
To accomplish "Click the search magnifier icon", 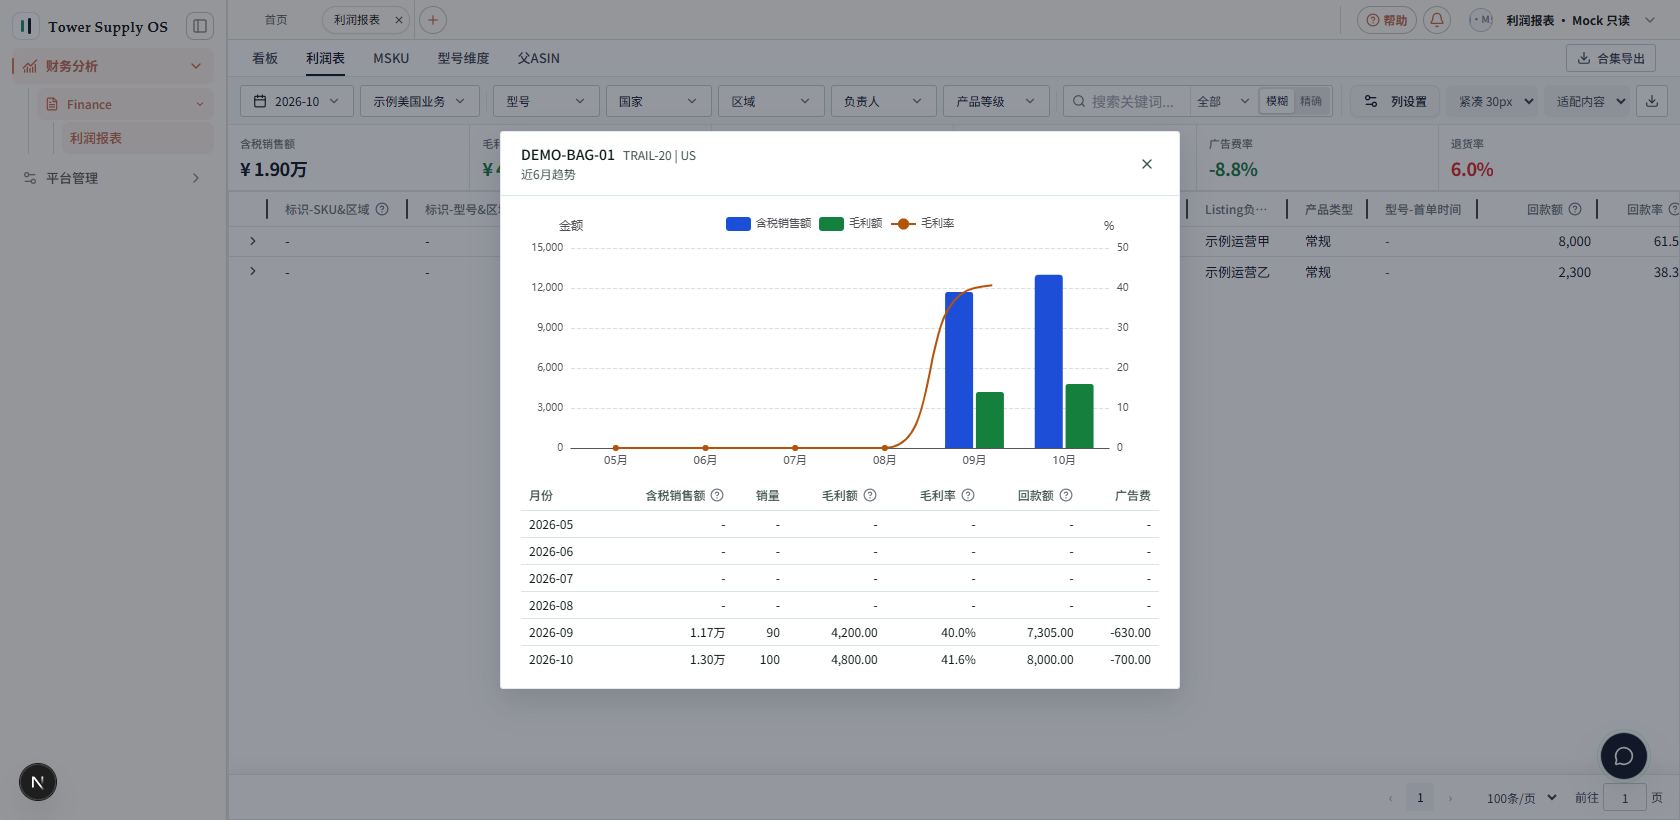I will pos(1079,101).
